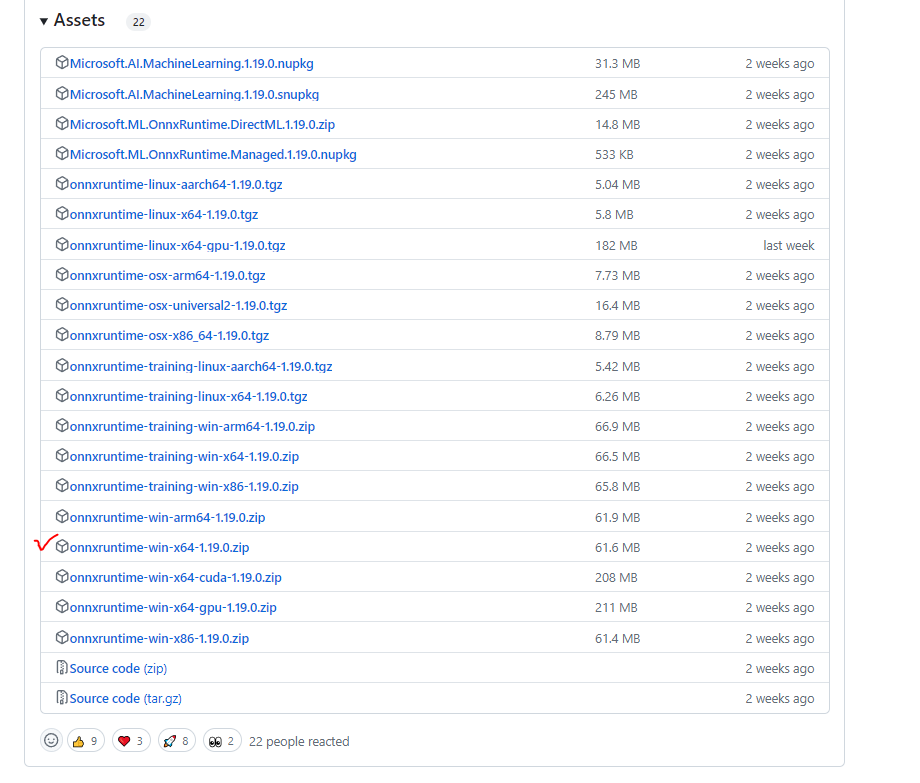Click package icon beside onnxruntime-linux-aarch64-1.19.0.tgz
Screen dimensions: 920x783
[x=62, y=184]
